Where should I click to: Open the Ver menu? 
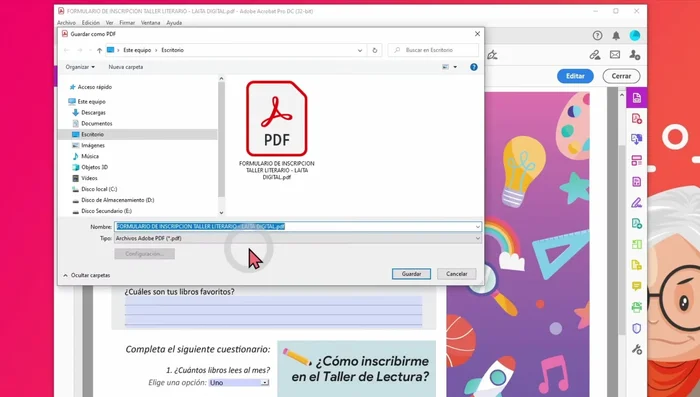pos(109,23)
